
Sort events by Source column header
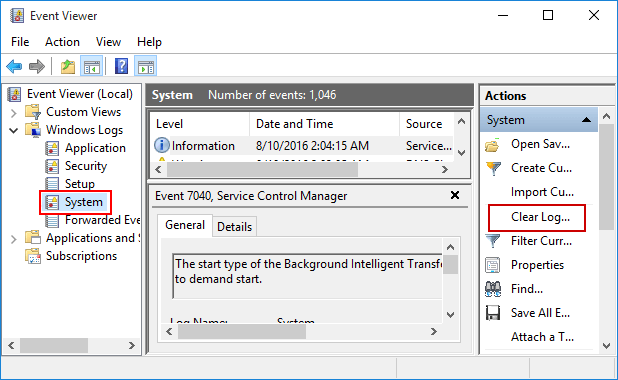(426, 124)
